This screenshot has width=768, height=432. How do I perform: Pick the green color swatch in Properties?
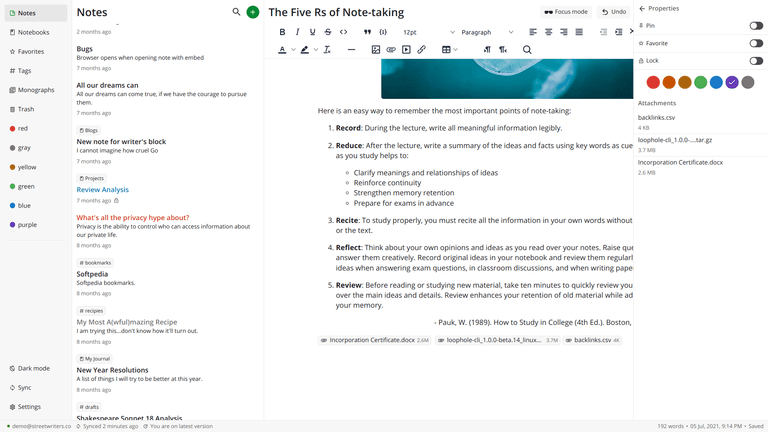pos(700,82)
